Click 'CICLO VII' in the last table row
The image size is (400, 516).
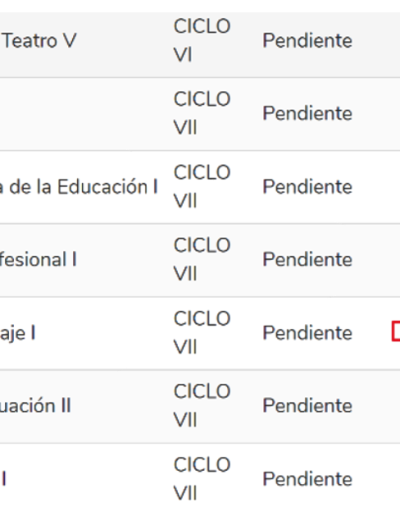coord(202,479)
